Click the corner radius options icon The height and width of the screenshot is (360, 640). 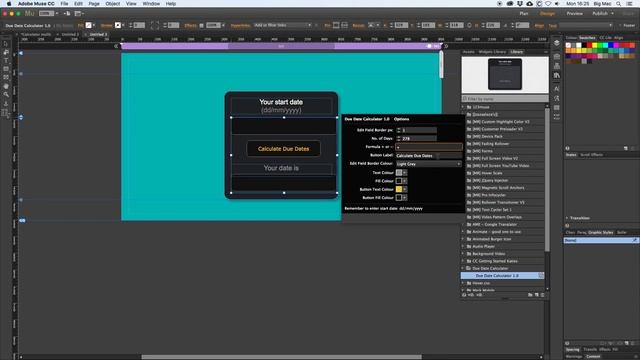coord(155,25)
